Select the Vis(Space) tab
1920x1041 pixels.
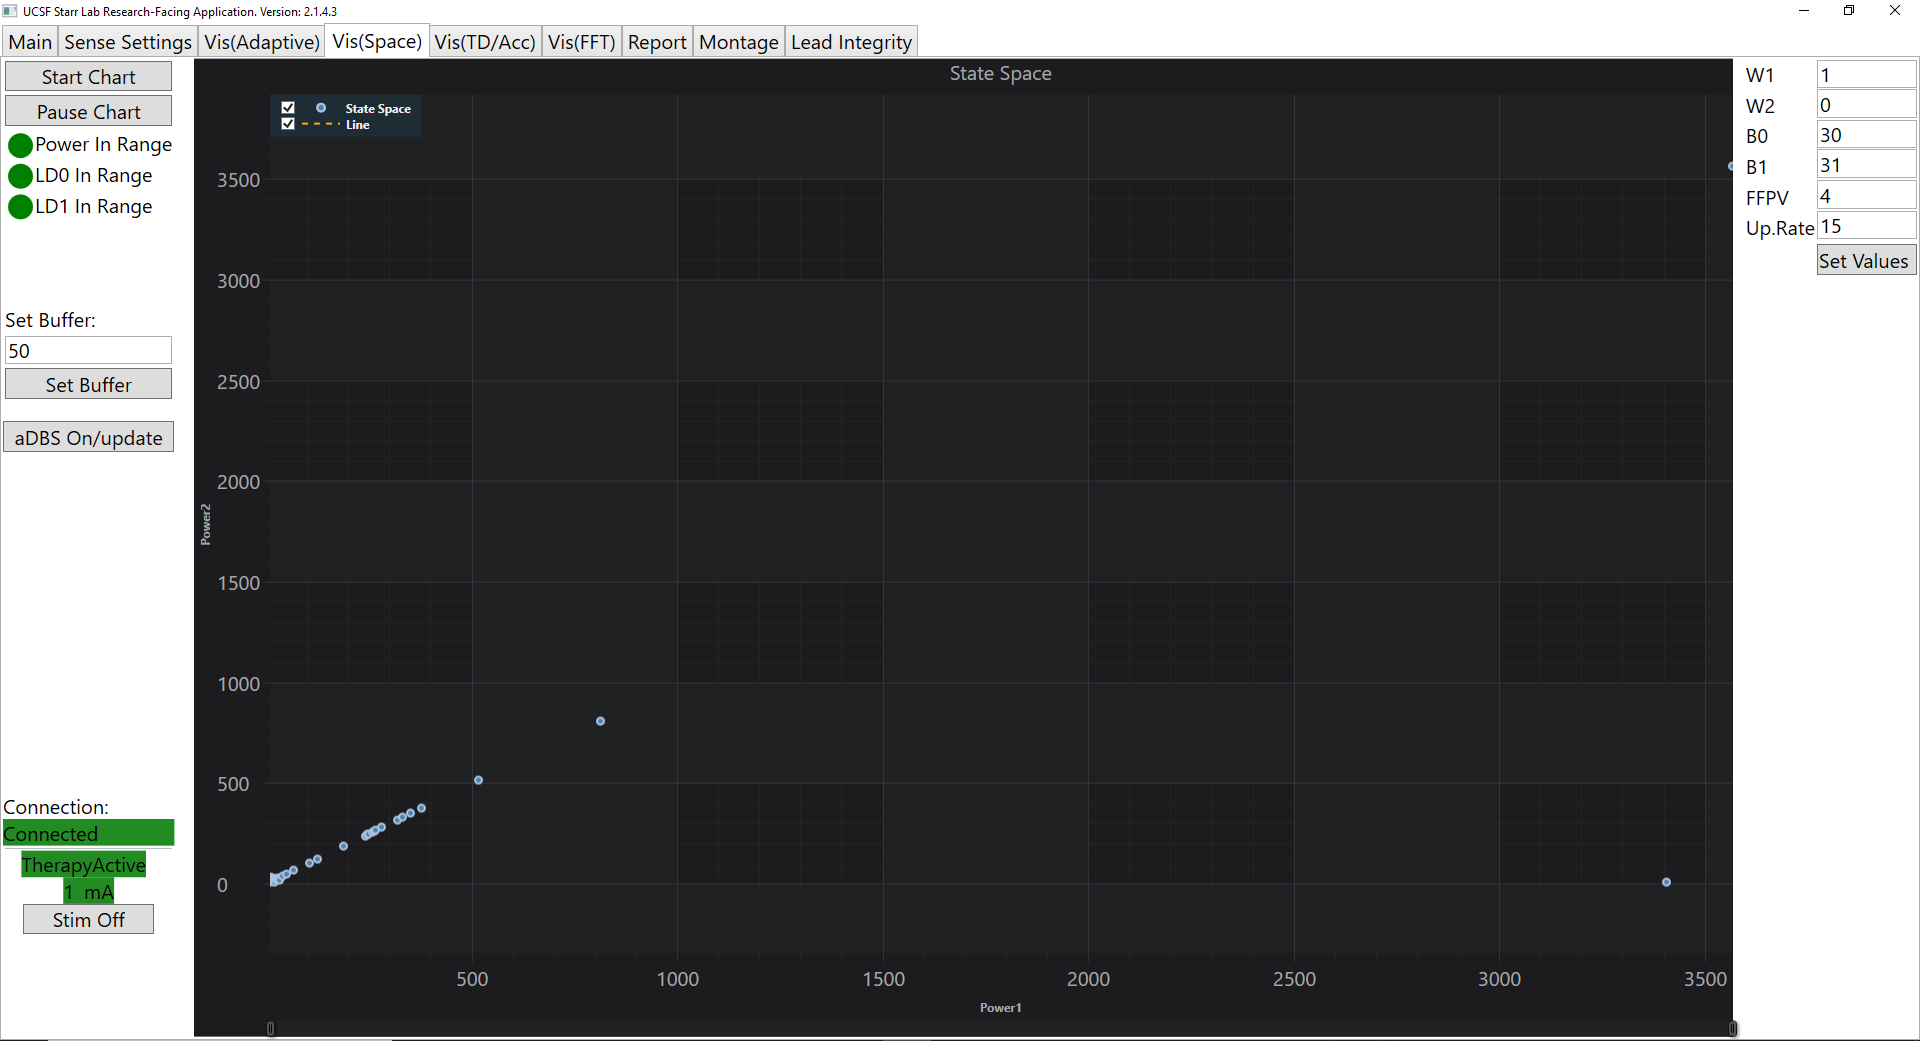pos(377,41)
